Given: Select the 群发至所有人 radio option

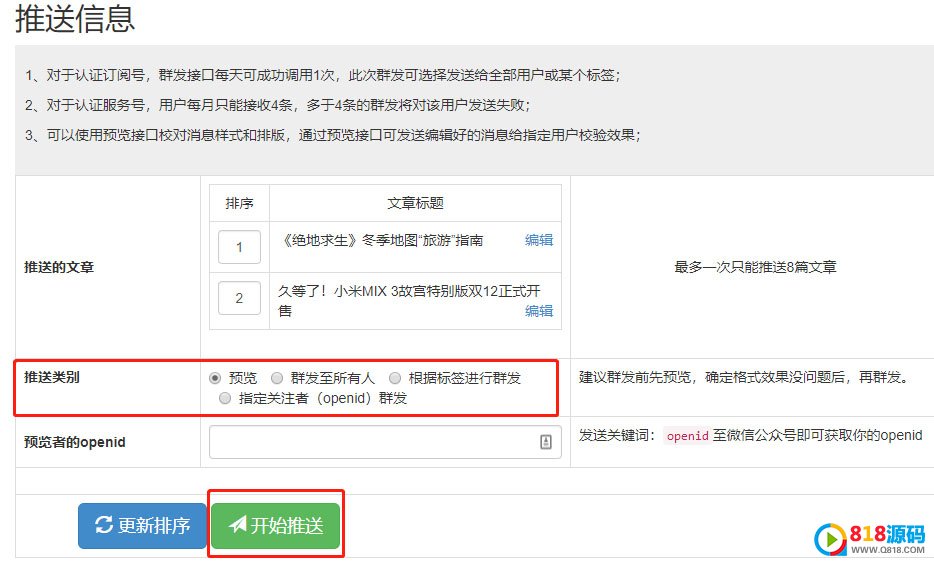Looking at the screenshot, I should 276,378.
